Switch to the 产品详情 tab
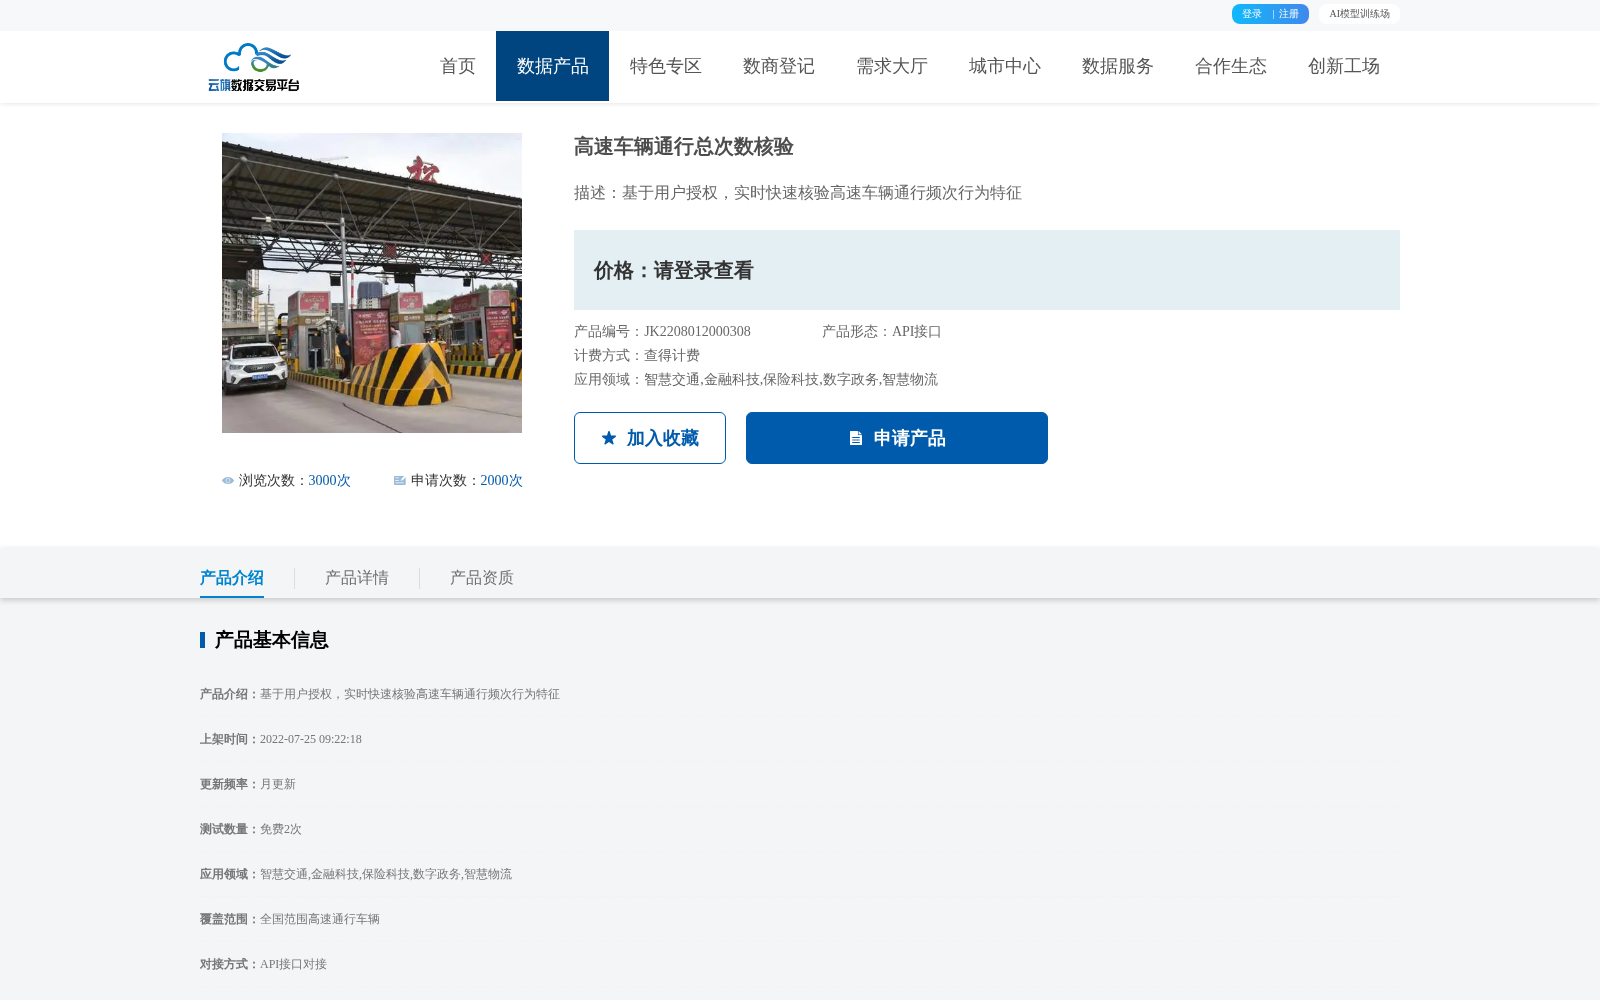This screenshot has height=1000, width=1600. pyautogui.click(x=357, y=578)
